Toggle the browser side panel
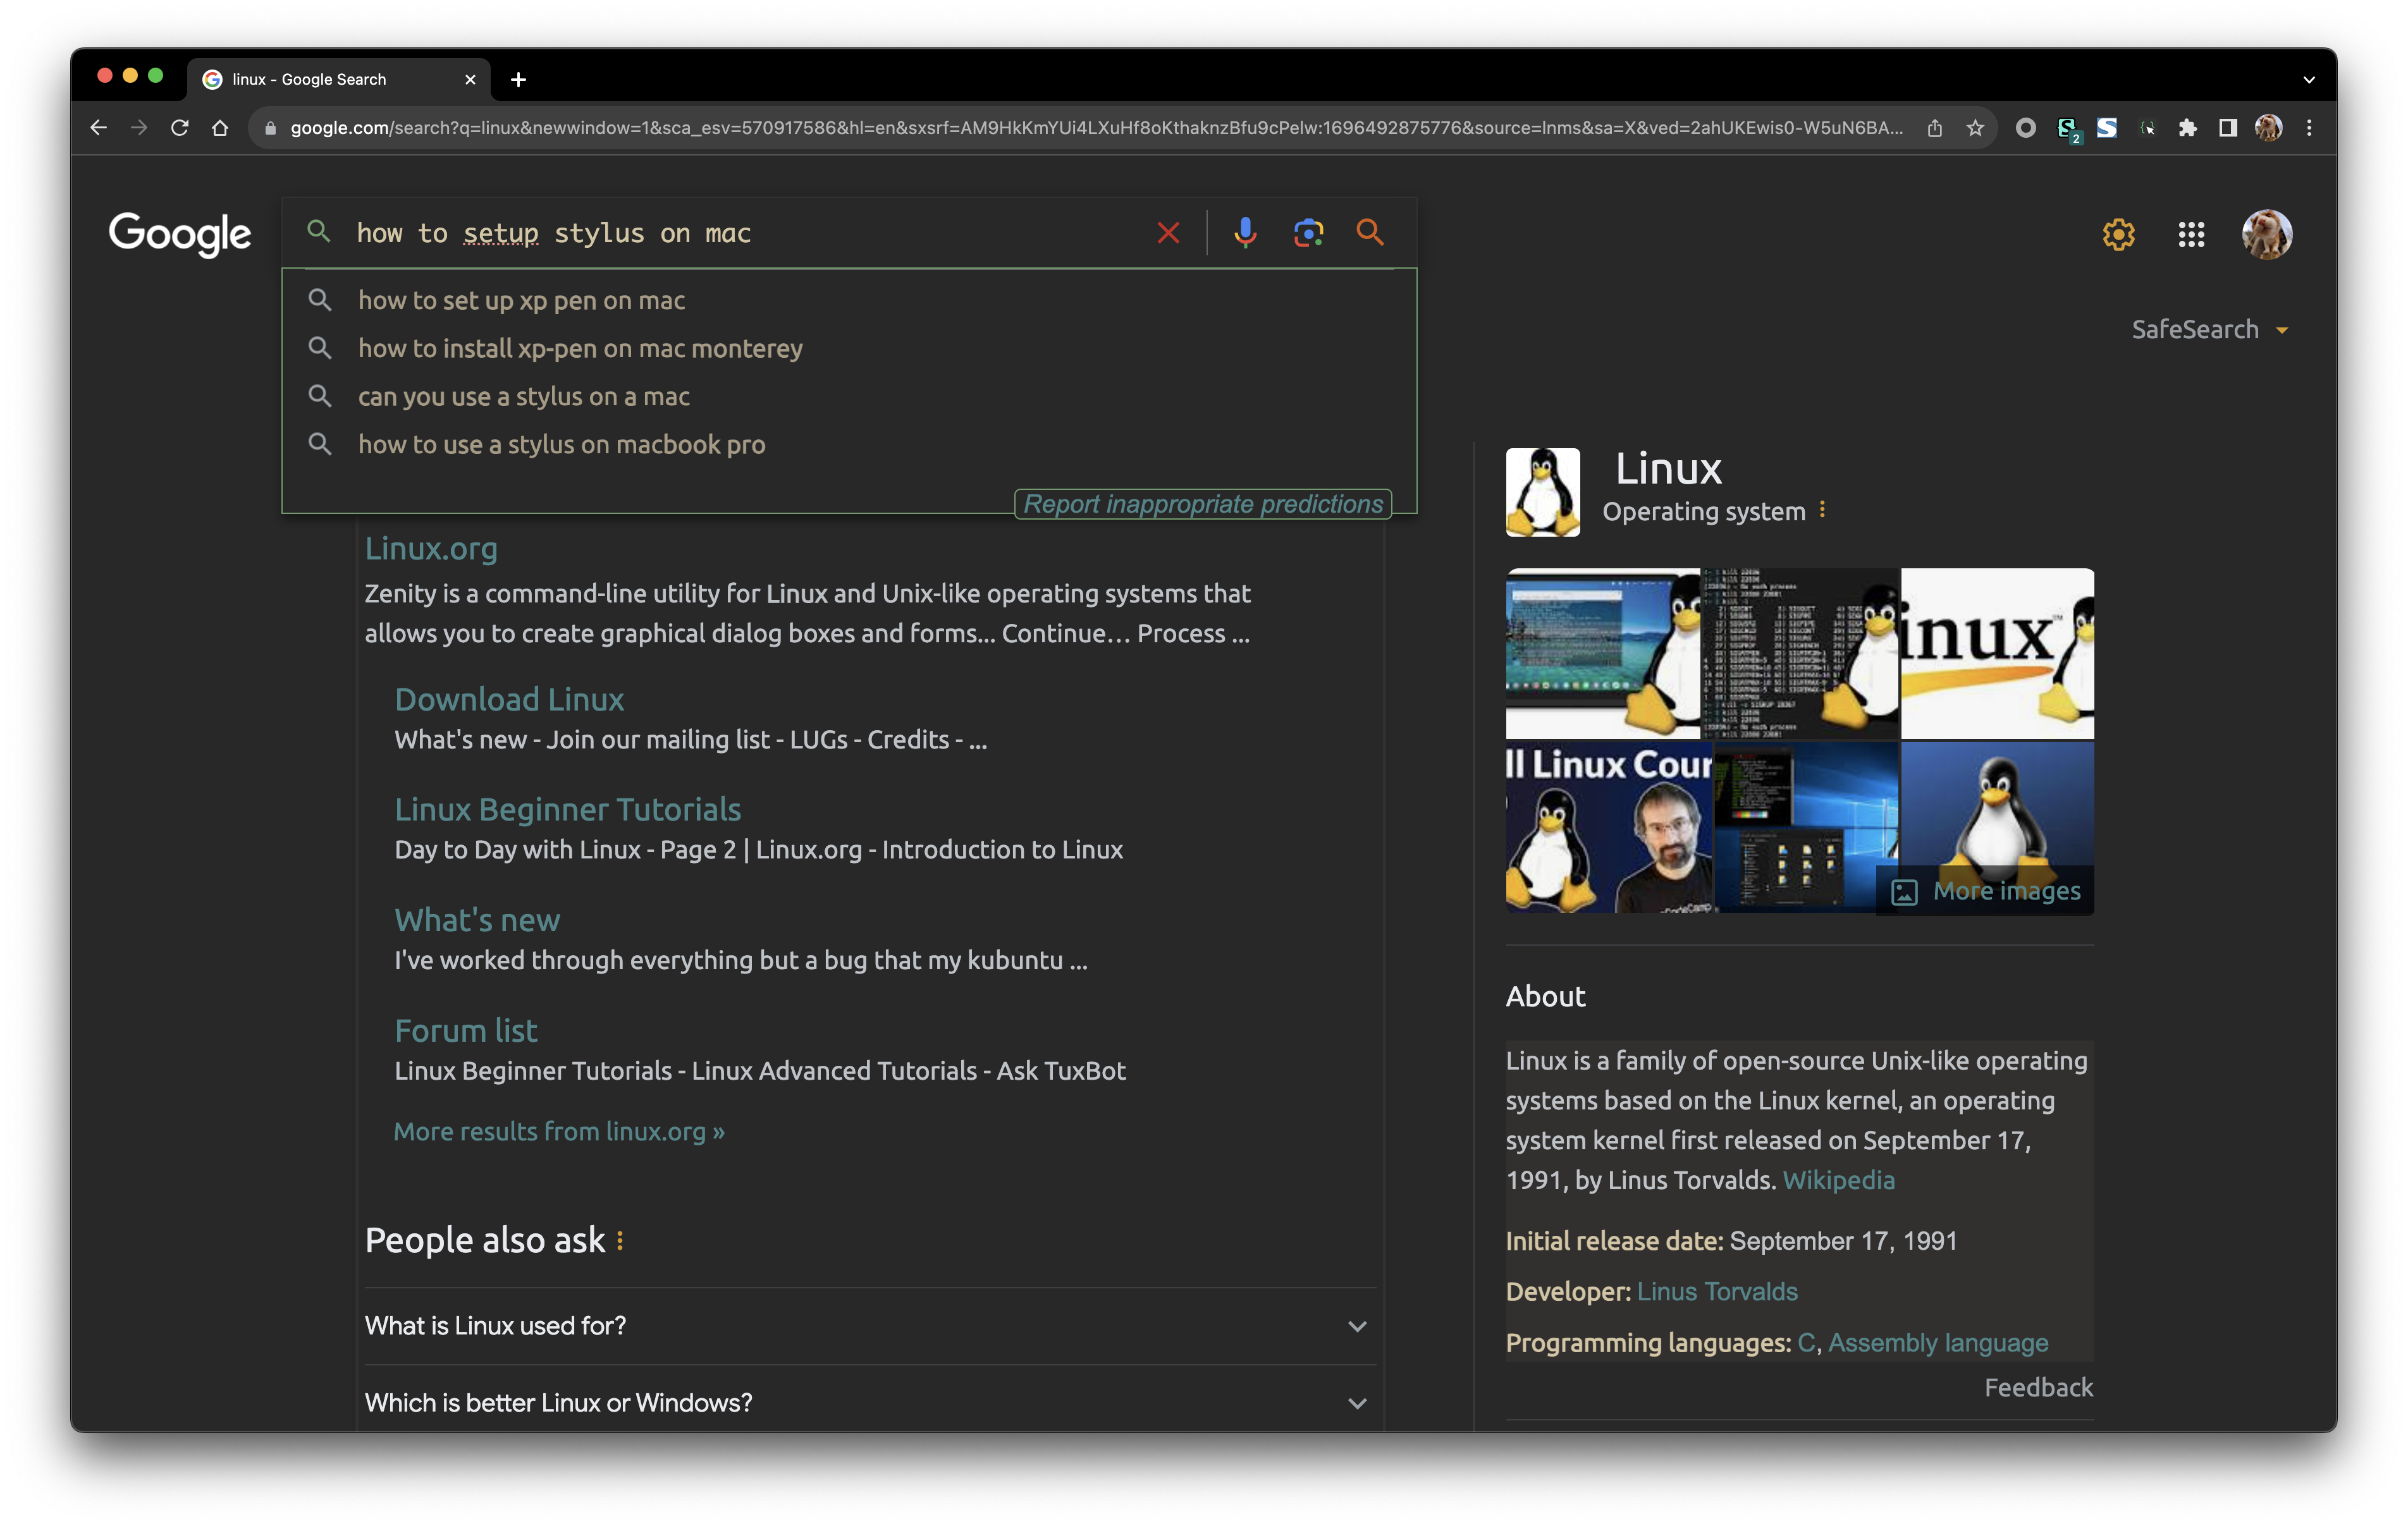 point(2228,128)
